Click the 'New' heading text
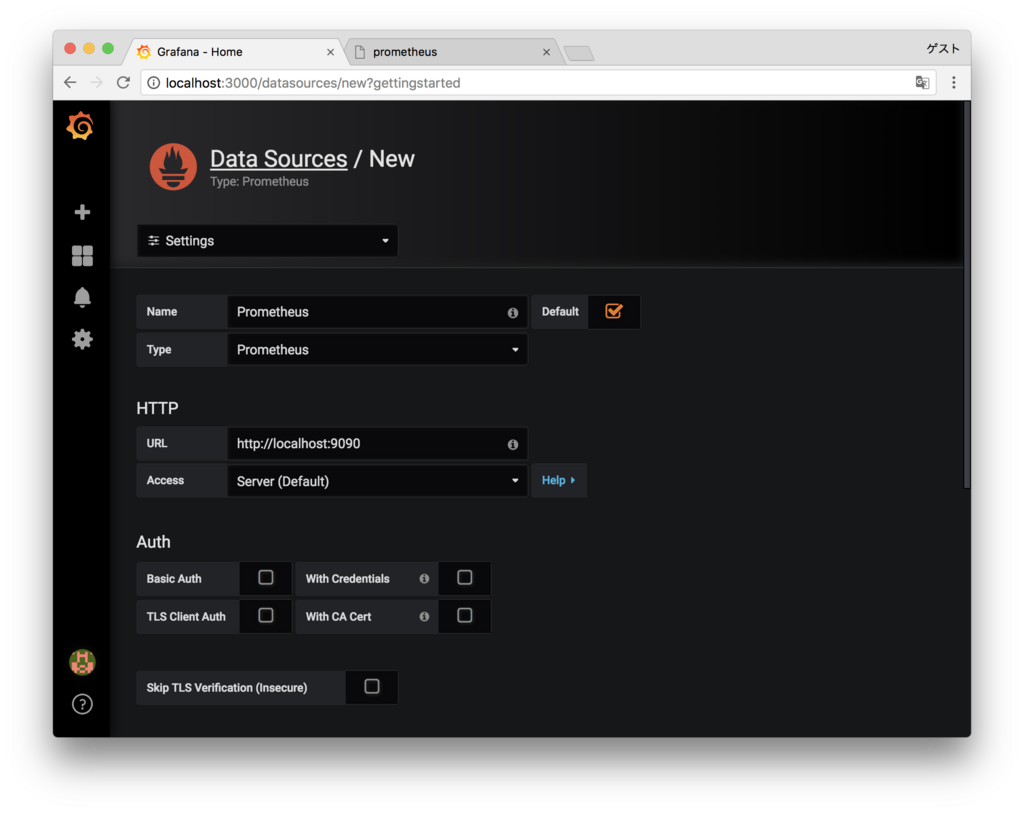This screenshot has width=1024, height=813. tap(392, 159)
